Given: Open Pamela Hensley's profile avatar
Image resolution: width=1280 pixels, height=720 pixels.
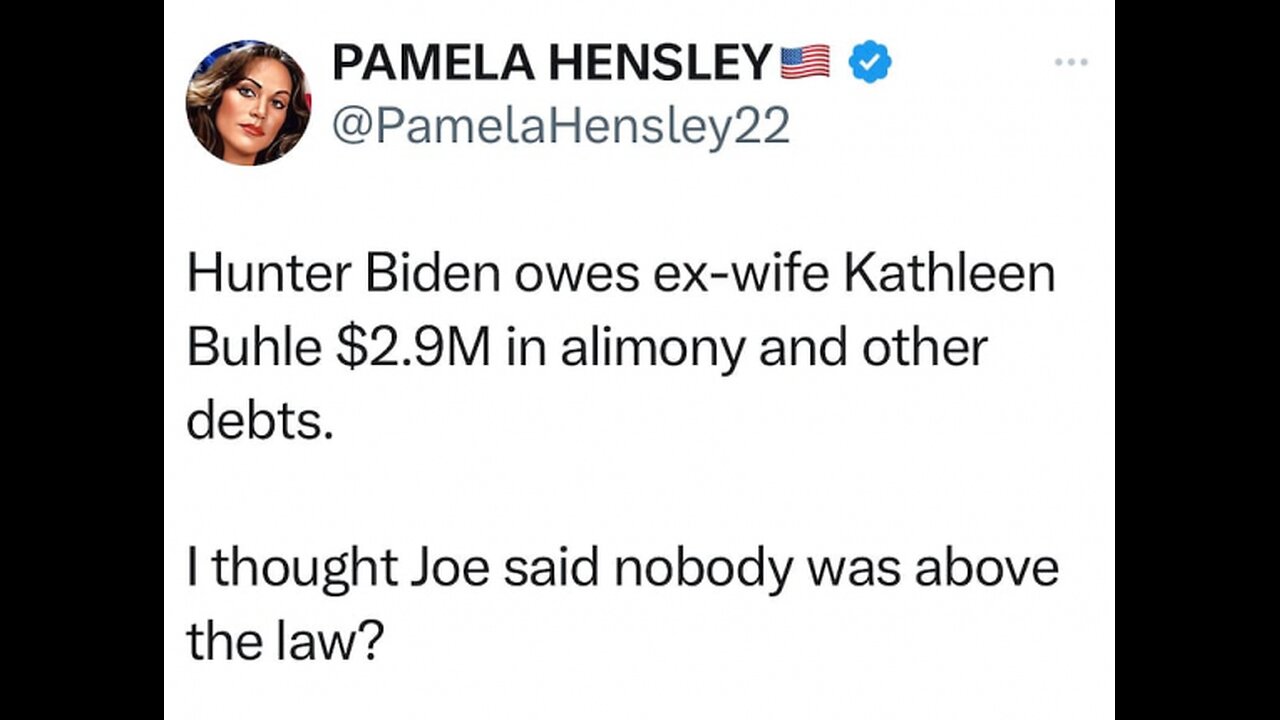Looking at the screenshot, I should click(249, 104).
